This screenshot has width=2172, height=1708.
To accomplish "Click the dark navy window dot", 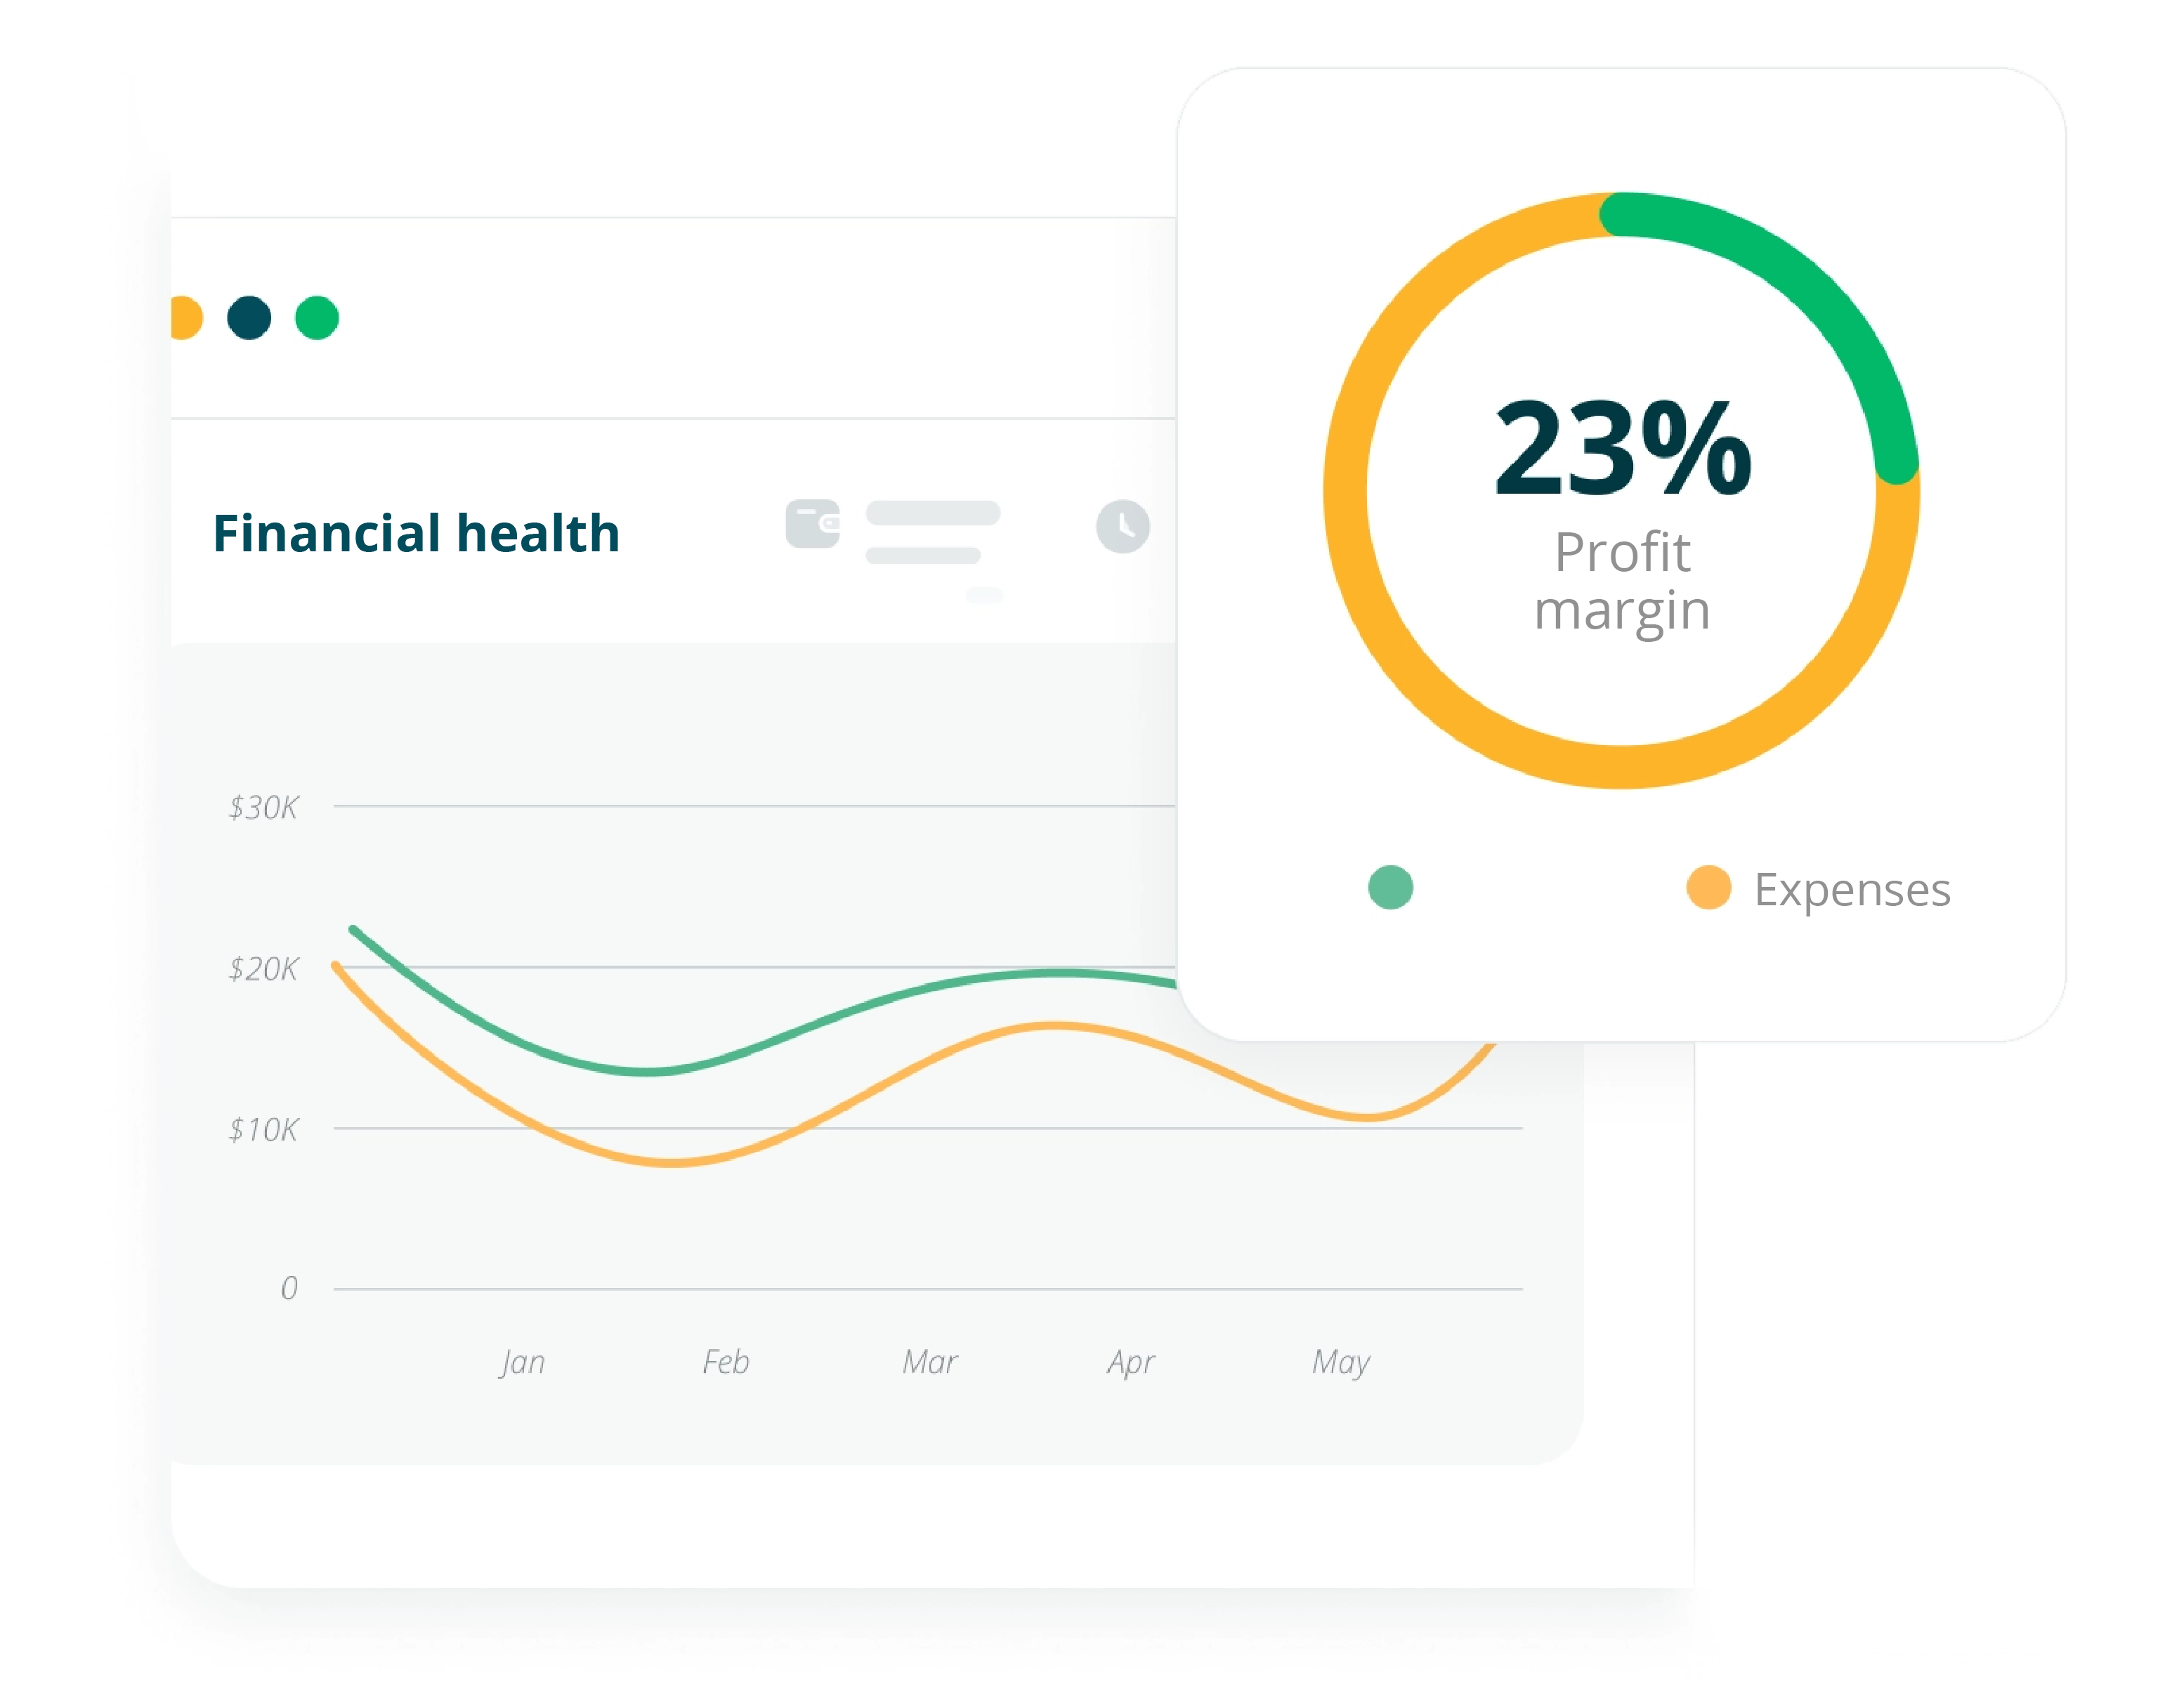I will (x=249, y=318).
